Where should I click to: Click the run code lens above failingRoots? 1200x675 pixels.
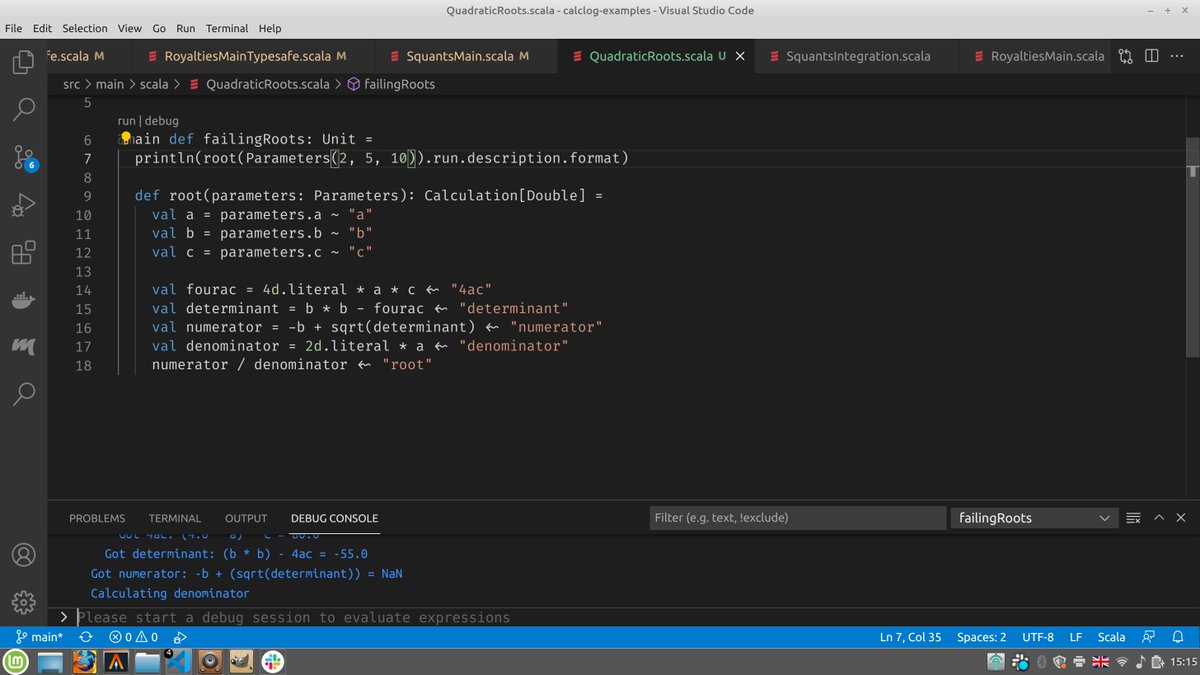(126, 120)
